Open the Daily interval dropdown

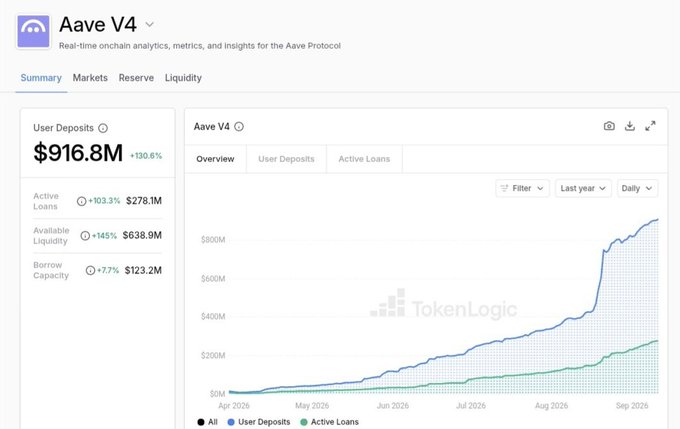click(x=637, y=188)
